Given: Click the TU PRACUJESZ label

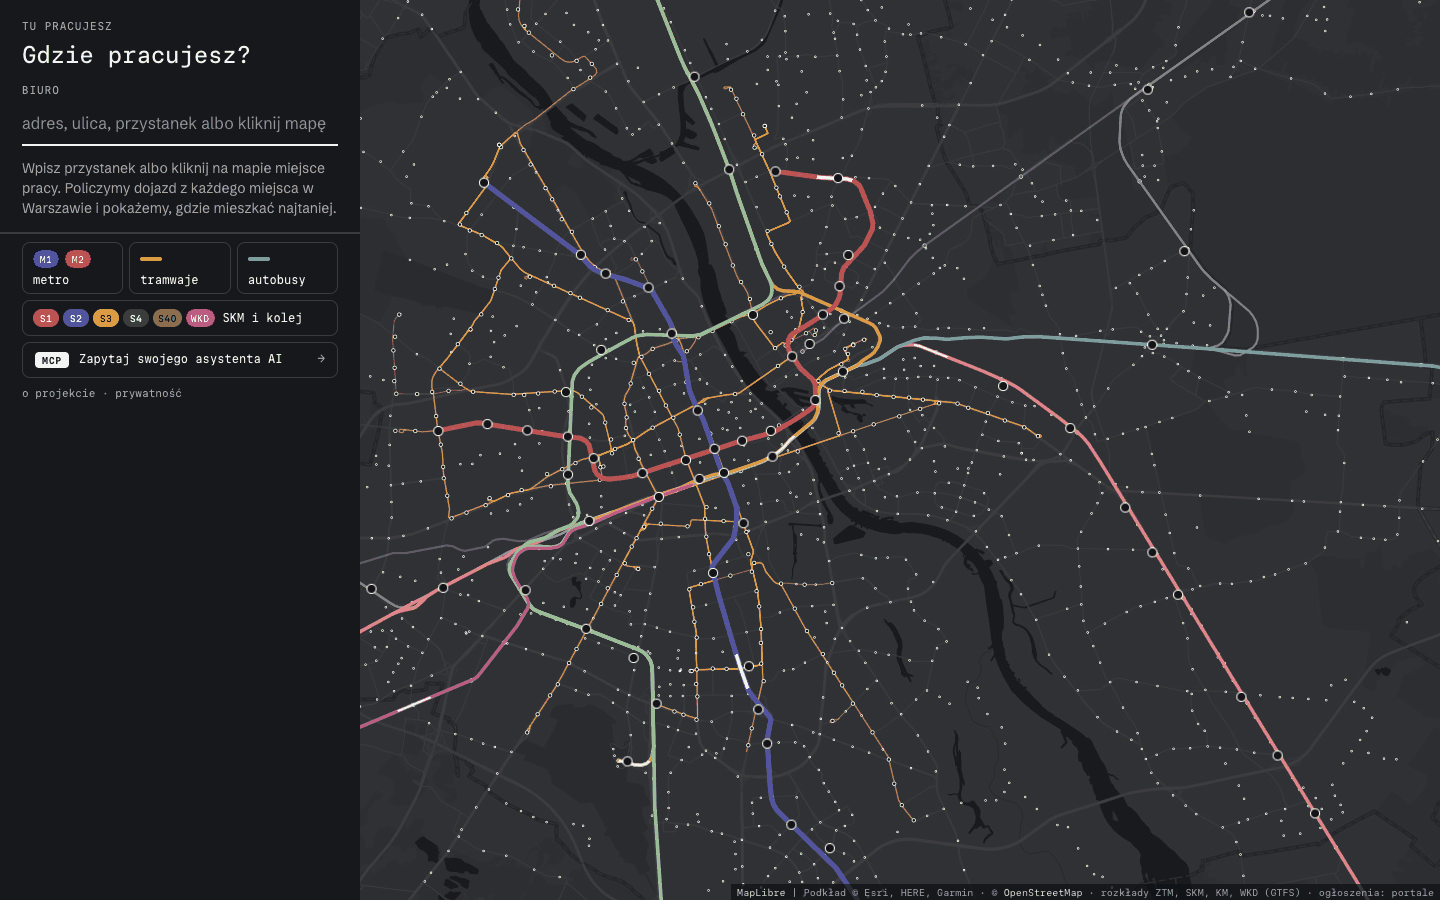Looking at the screenshot, I should [x=67, y=26].
